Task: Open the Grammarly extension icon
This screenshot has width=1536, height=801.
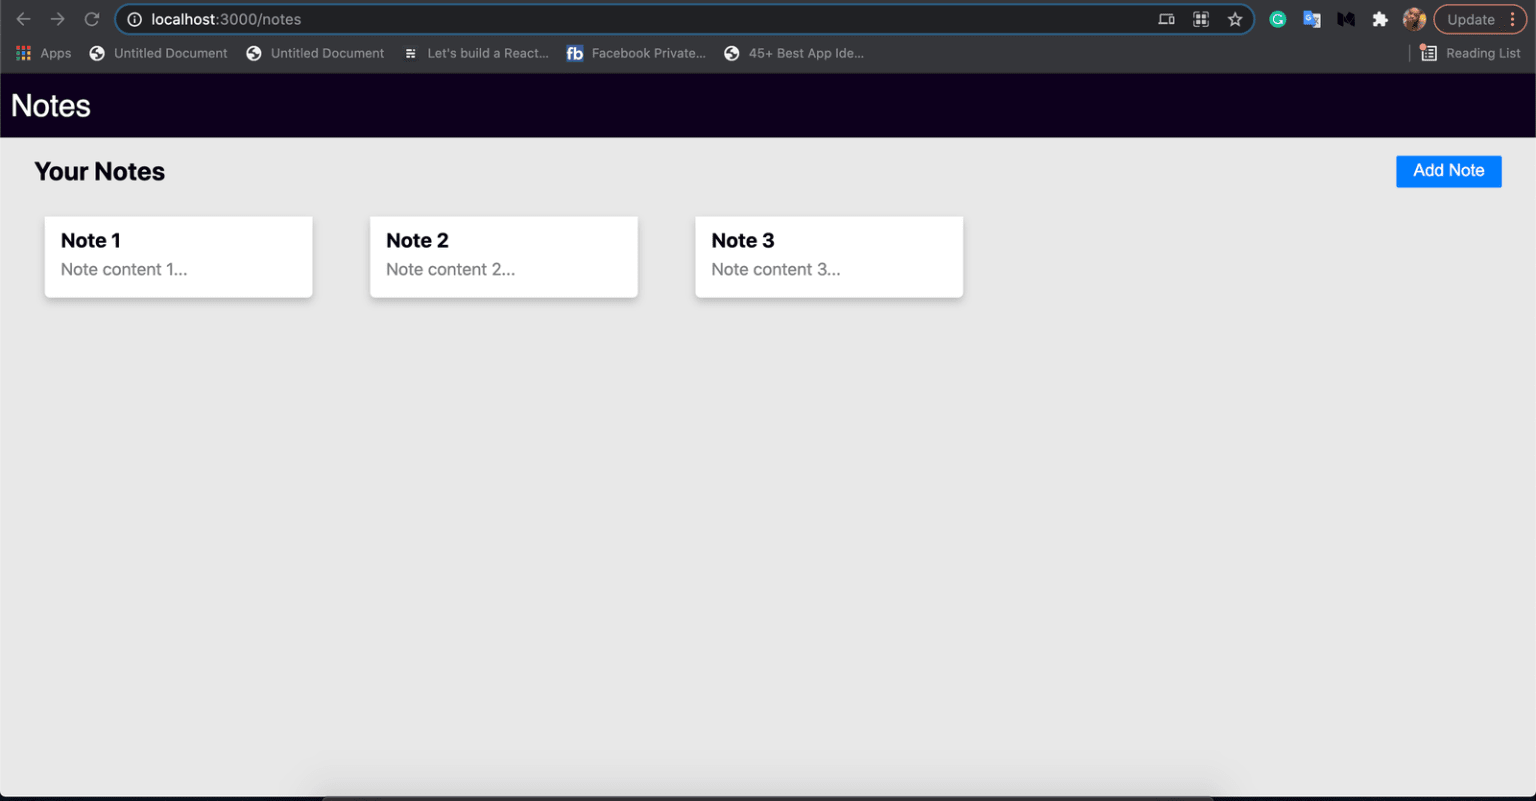Action: point(1277,19)
